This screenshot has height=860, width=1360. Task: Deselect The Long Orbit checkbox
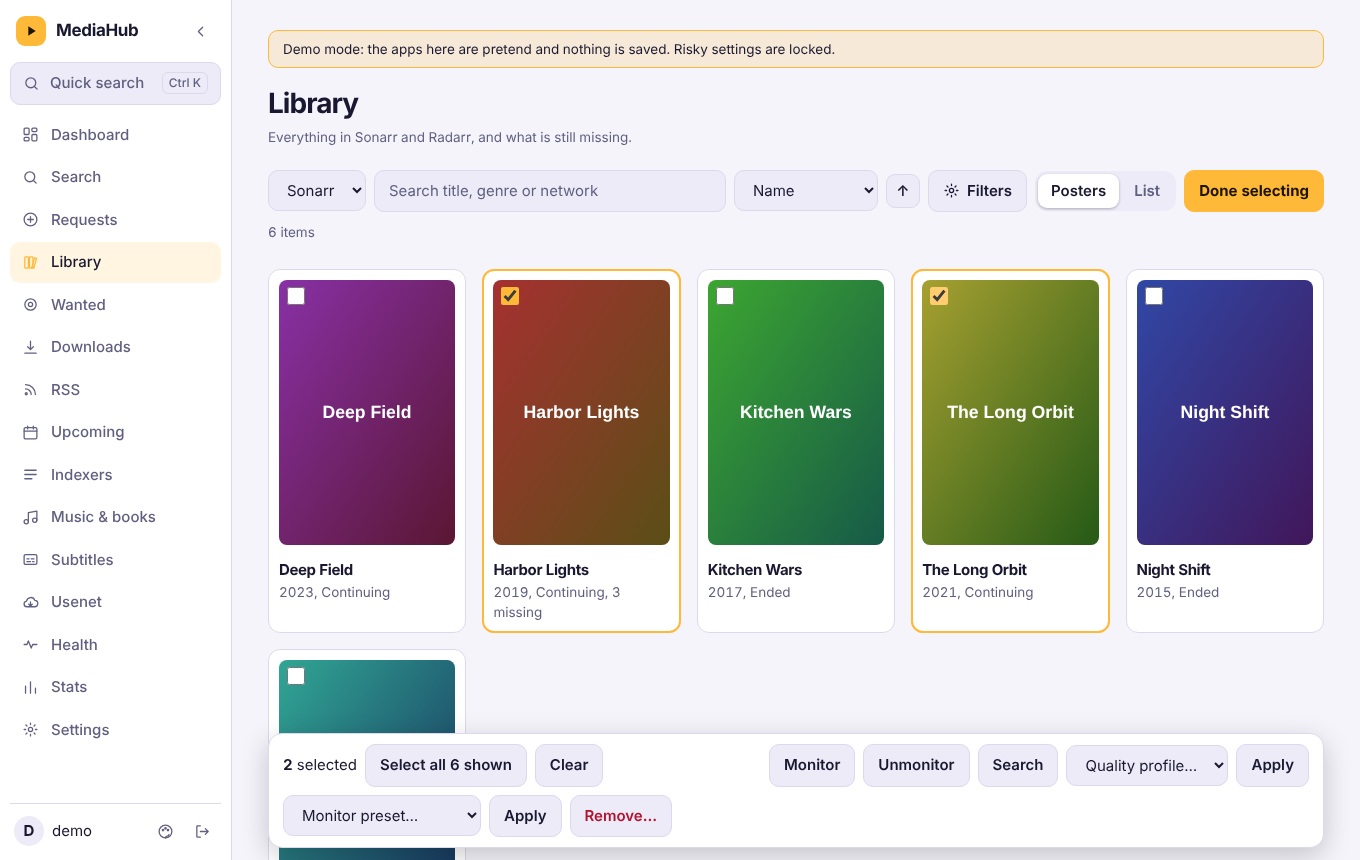(939, 296)
